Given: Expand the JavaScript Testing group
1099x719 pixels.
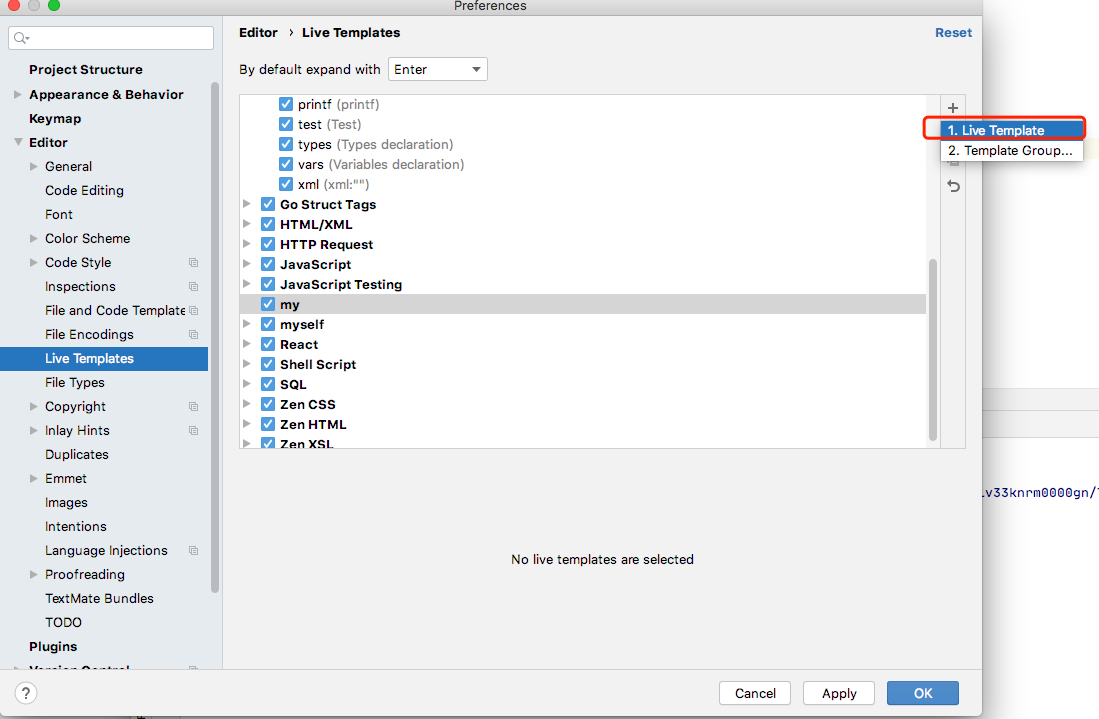Looking at the screenshot, I should [247, 284].
